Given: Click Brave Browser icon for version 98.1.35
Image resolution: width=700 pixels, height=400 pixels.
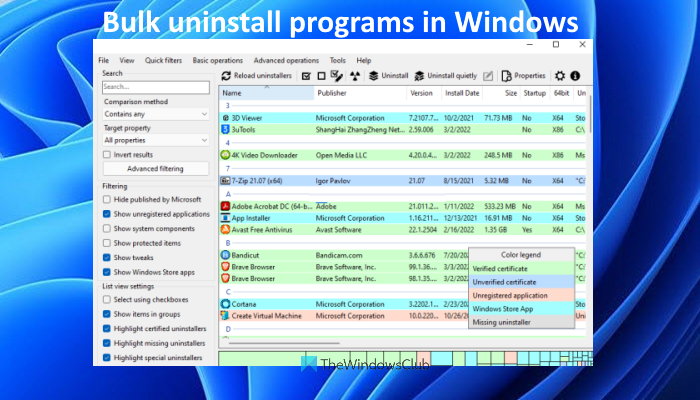Looking at the screenshot, I should pos(225,279).
